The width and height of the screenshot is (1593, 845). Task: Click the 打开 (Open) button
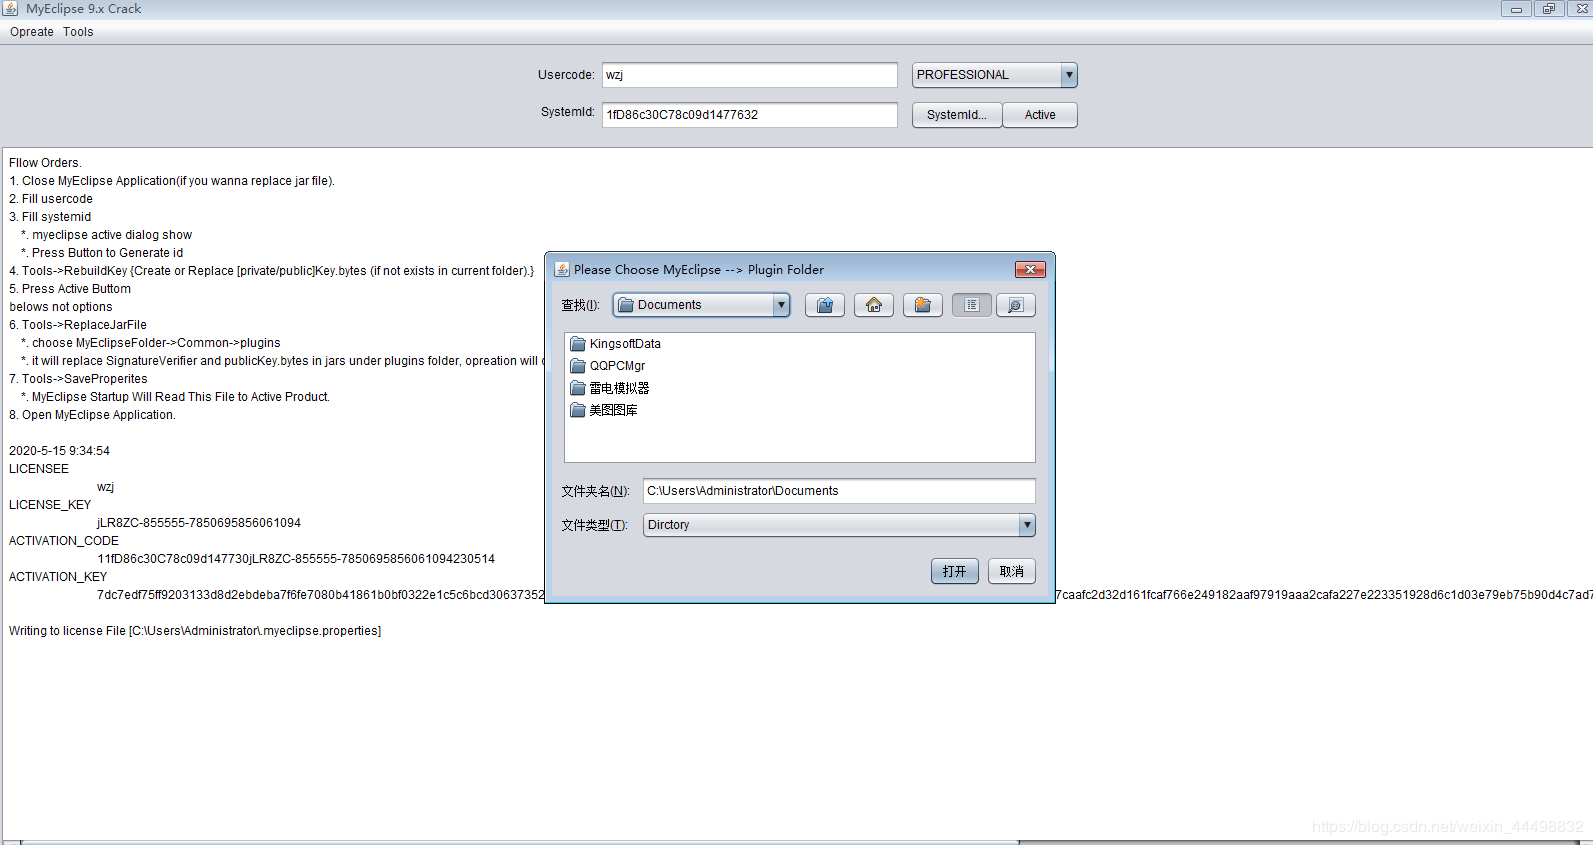coord(955,571)
